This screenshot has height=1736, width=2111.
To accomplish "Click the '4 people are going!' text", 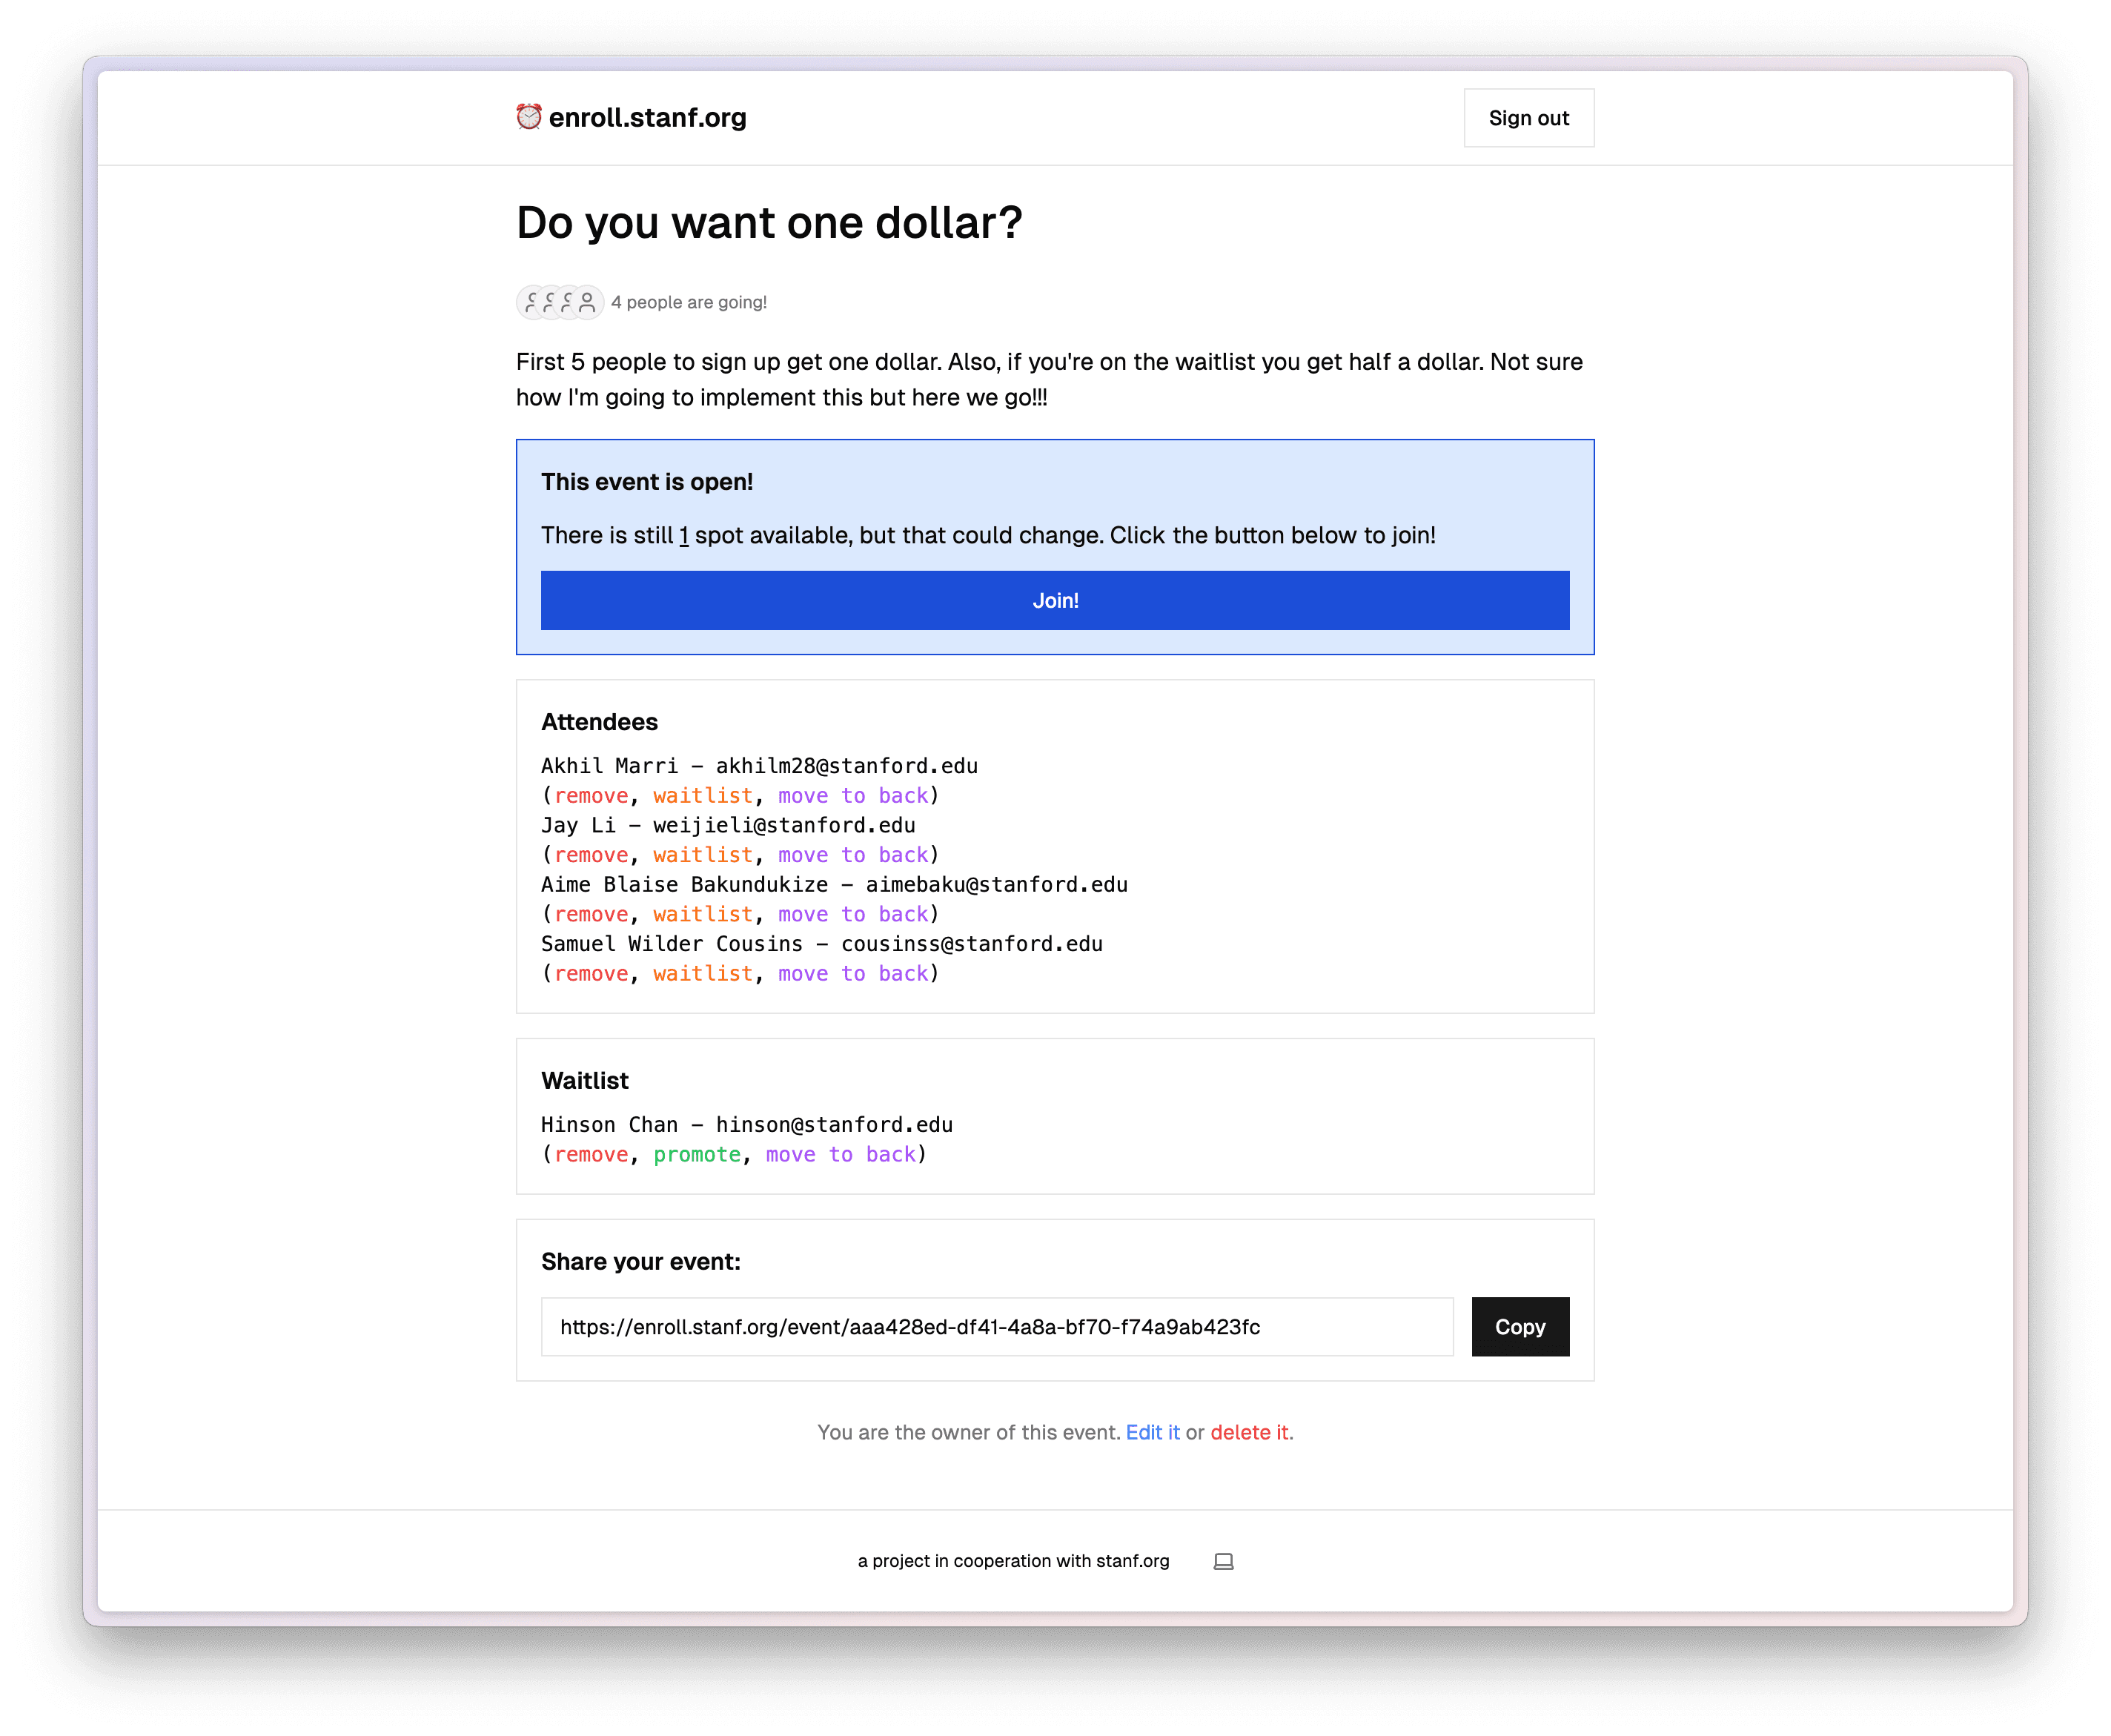I will [689, 302].
